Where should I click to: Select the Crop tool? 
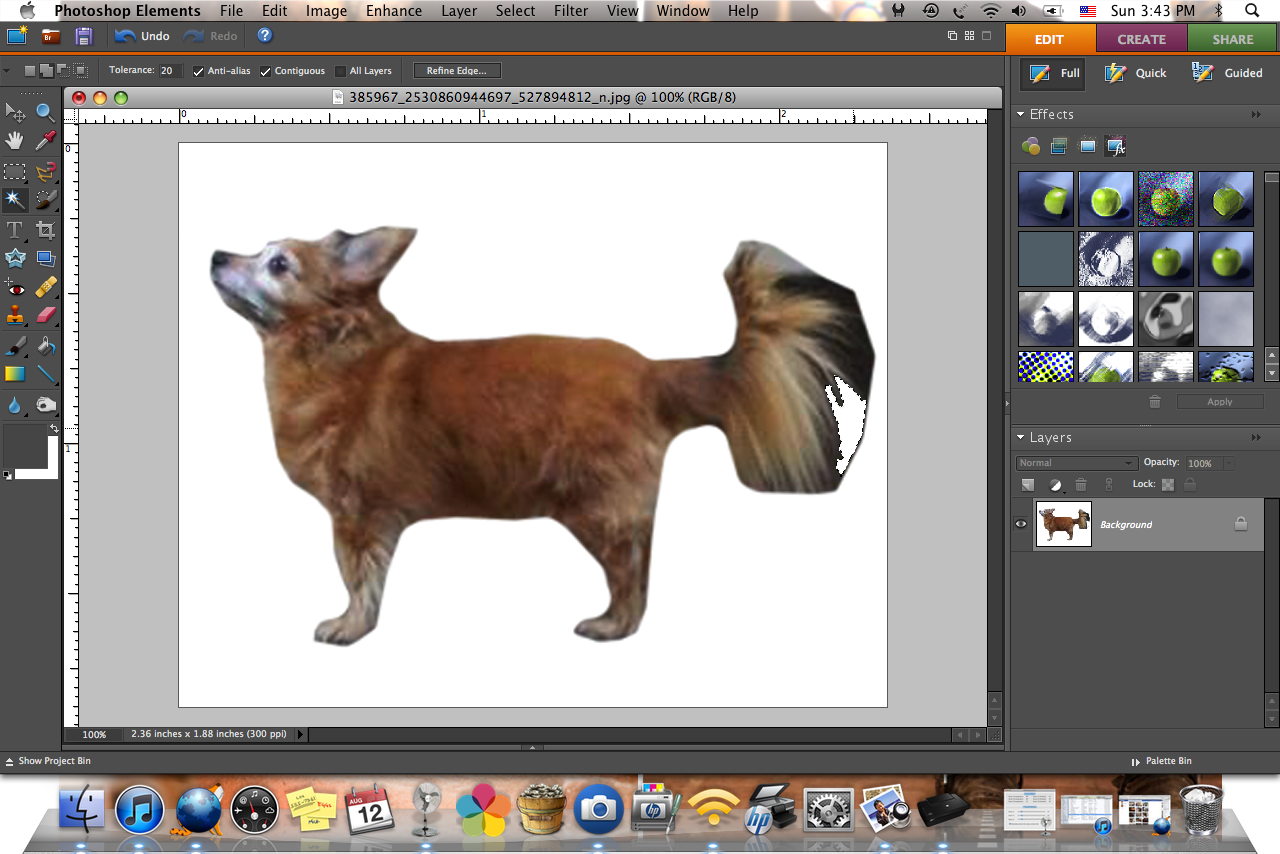pos(45,230)
